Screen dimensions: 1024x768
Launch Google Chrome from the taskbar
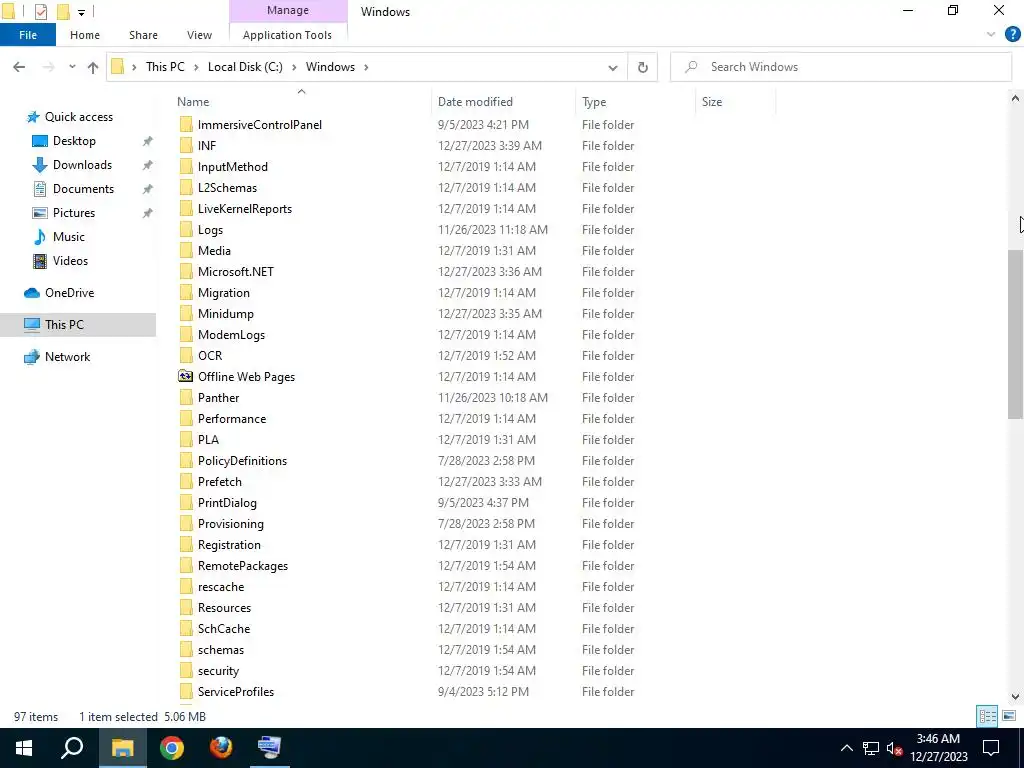tap(172, 748)
